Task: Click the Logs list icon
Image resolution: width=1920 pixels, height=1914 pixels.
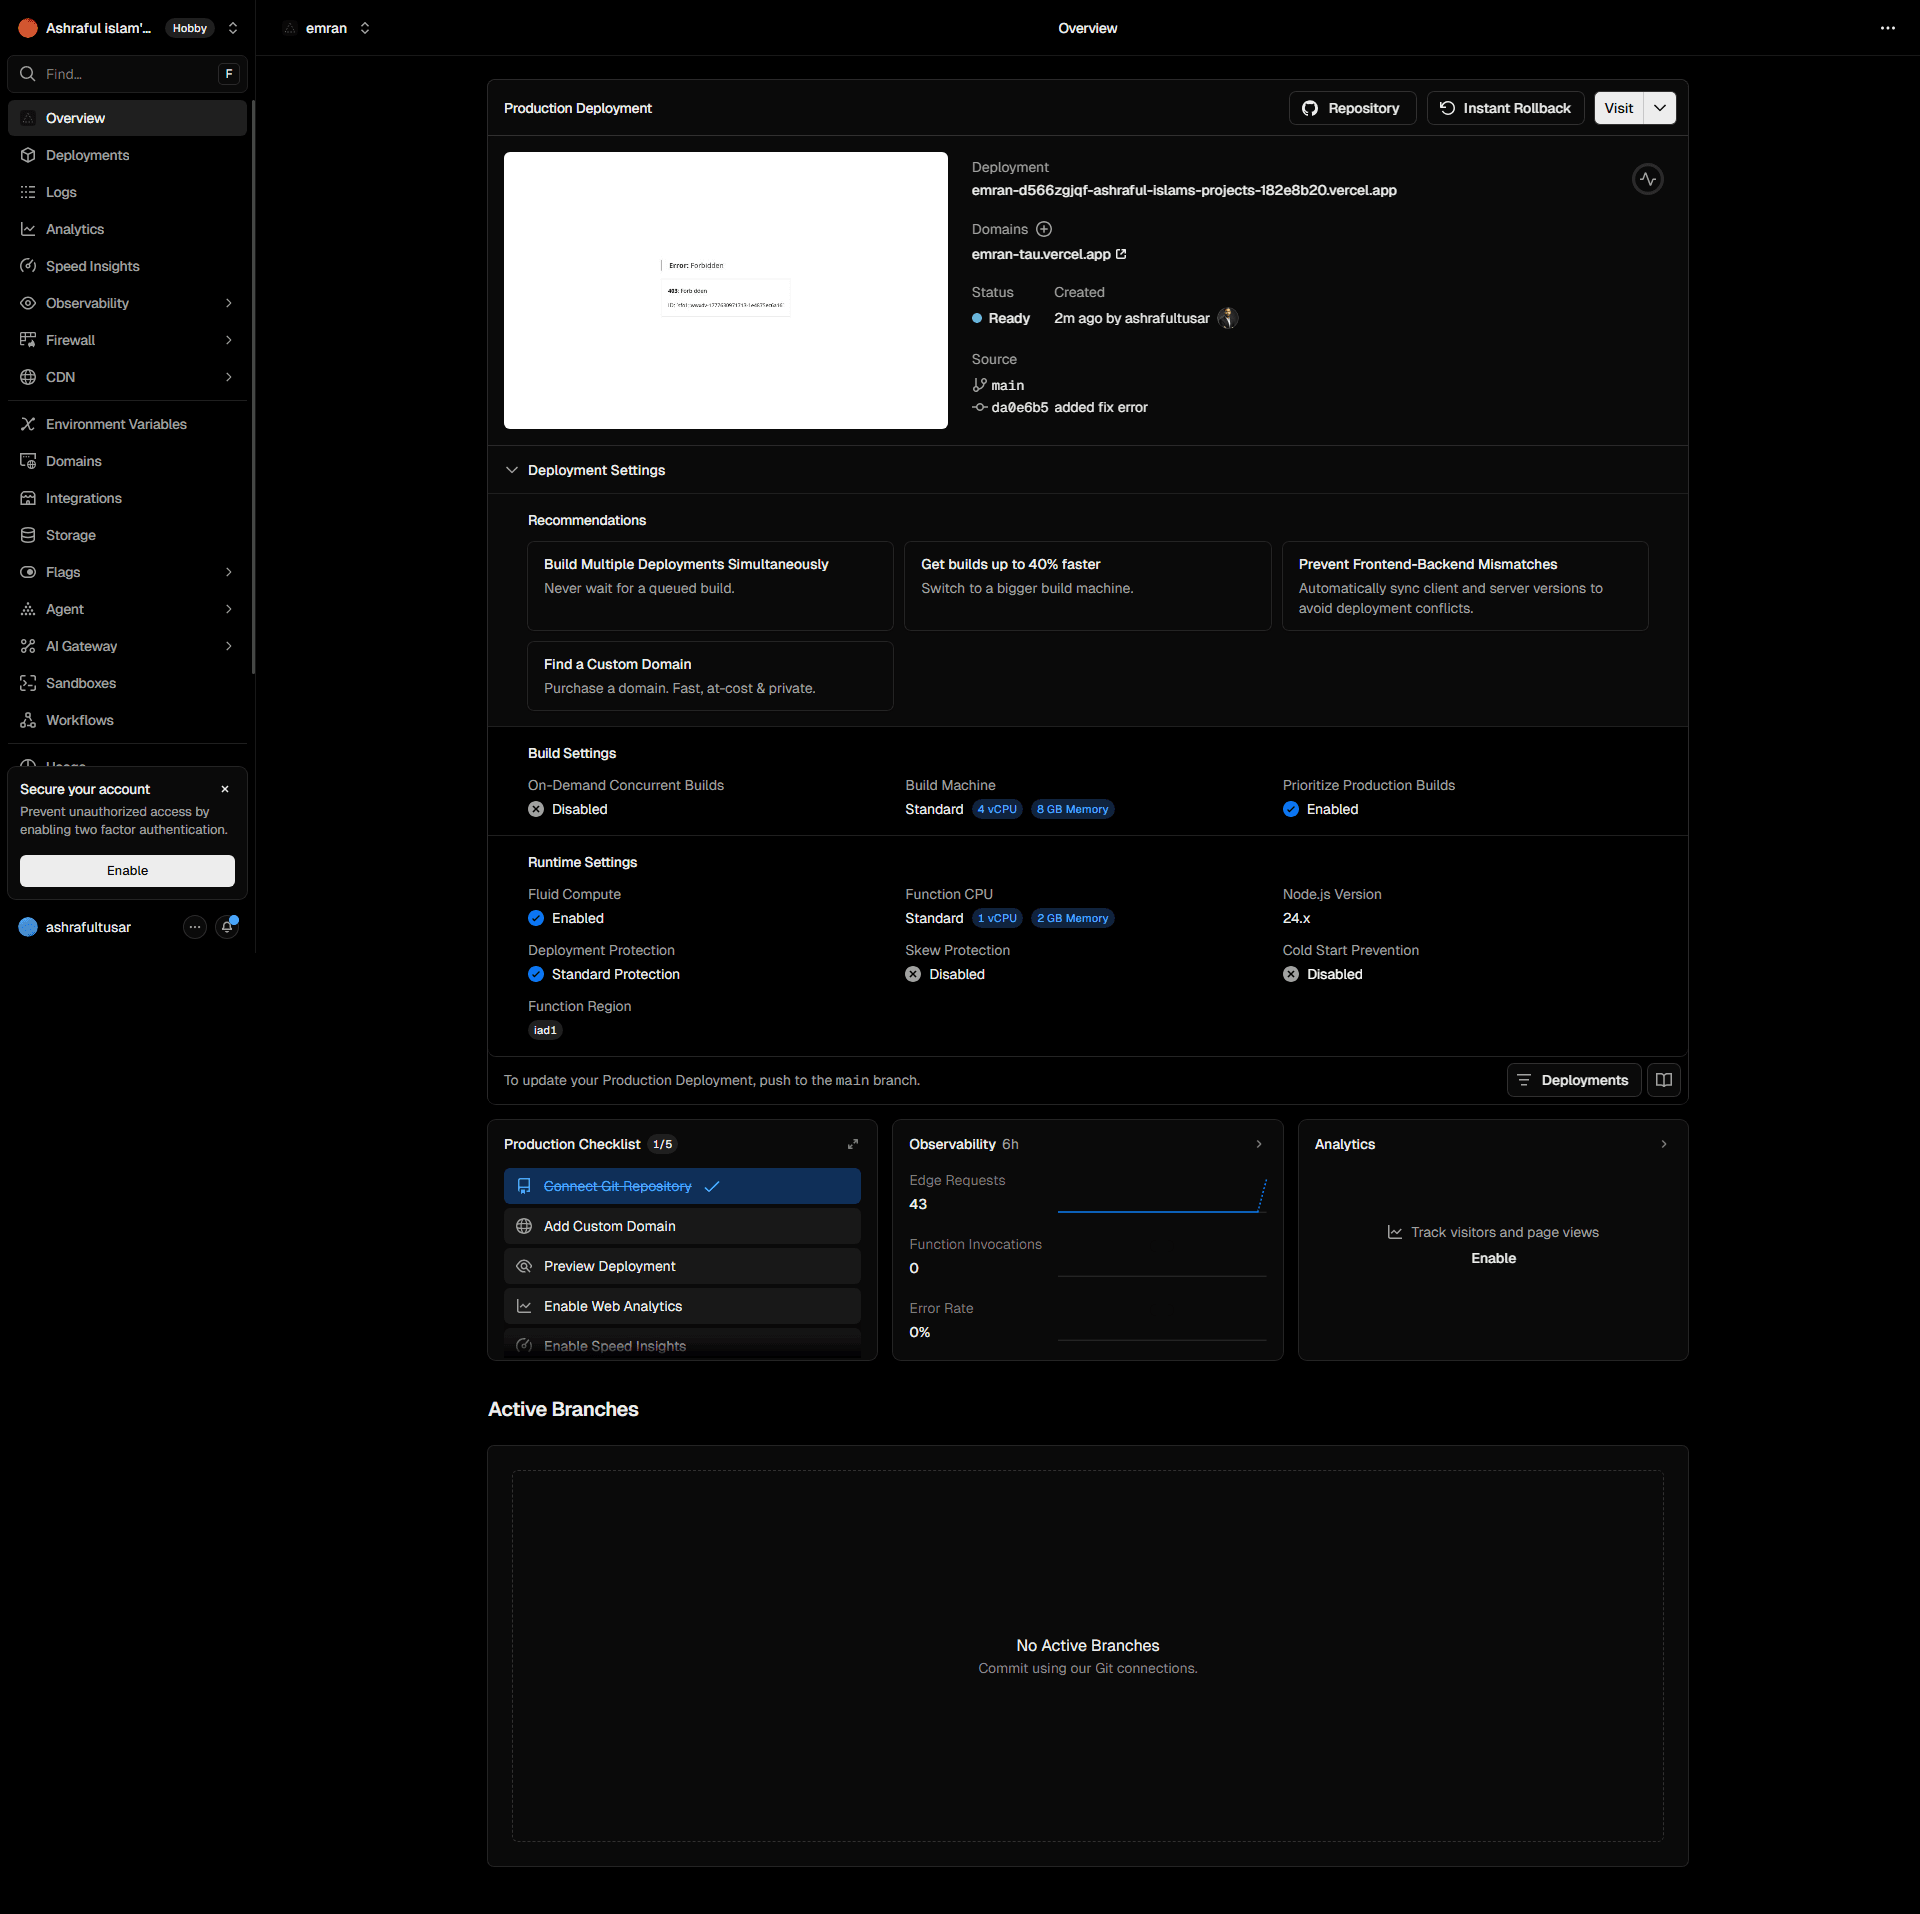Action: (x=28, y=192)
